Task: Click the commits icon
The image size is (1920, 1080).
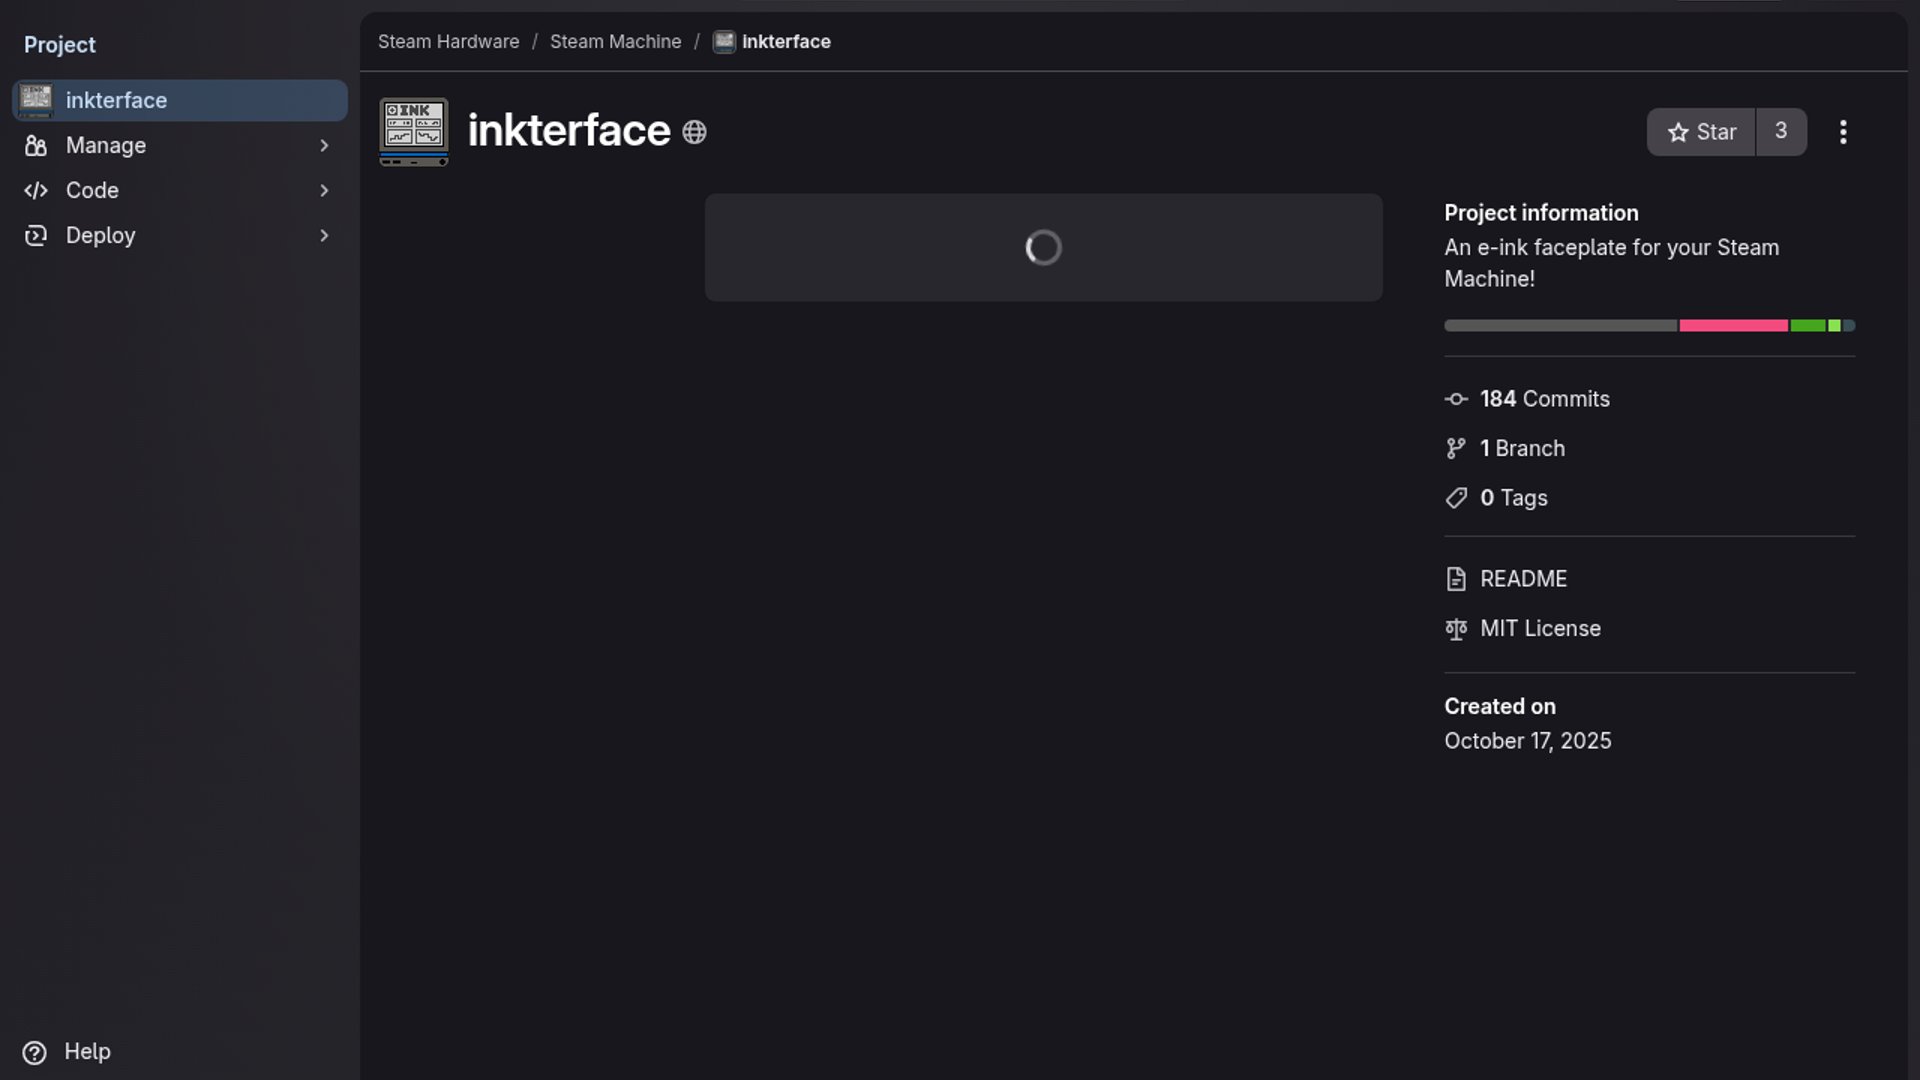Action: point(1456,399)
